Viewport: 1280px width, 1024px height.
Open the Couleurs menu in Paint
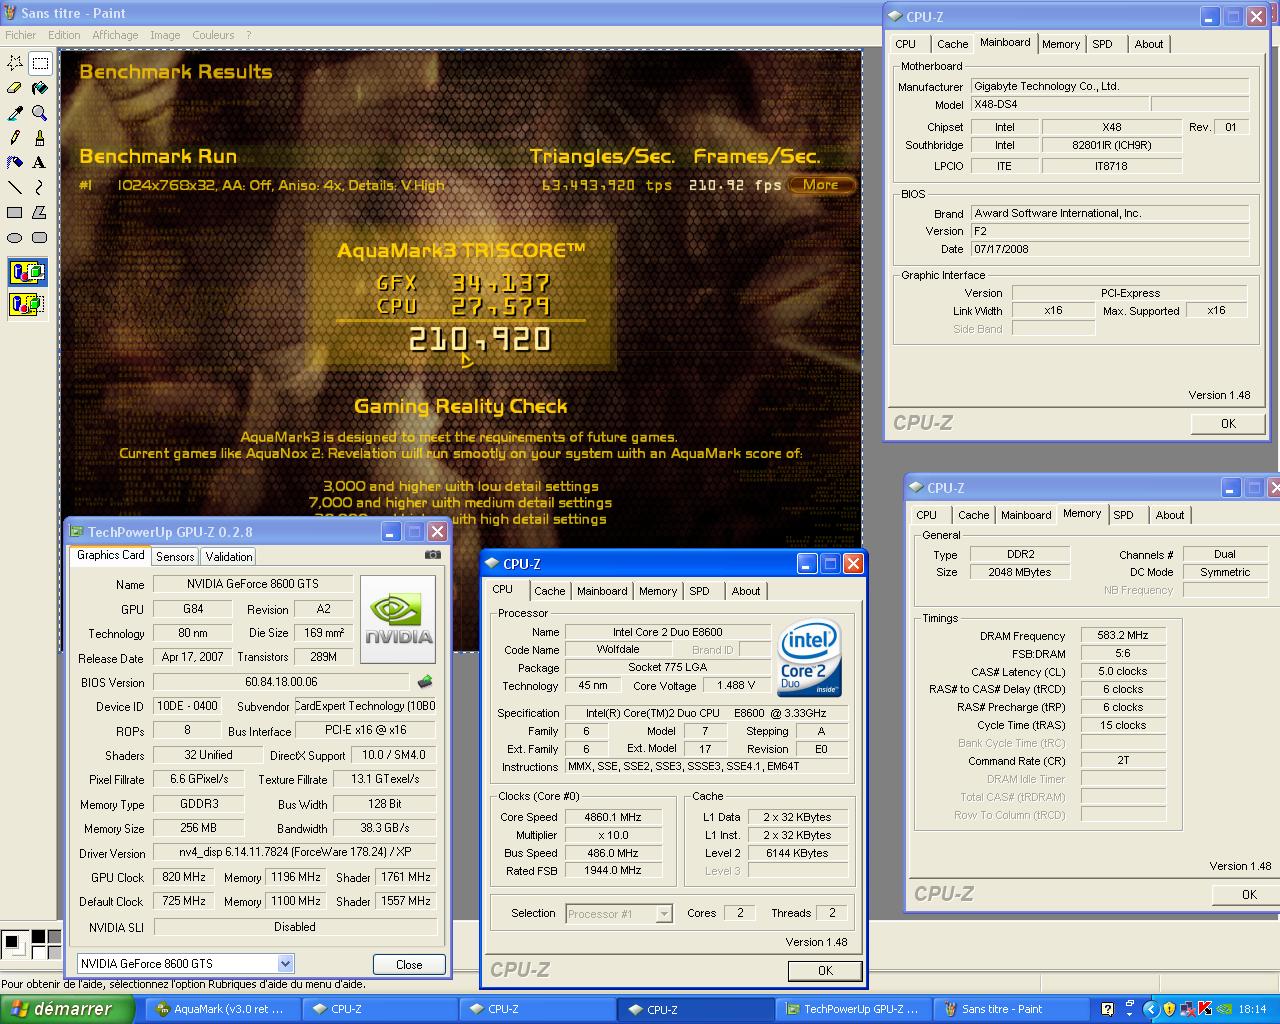point(213,35)
